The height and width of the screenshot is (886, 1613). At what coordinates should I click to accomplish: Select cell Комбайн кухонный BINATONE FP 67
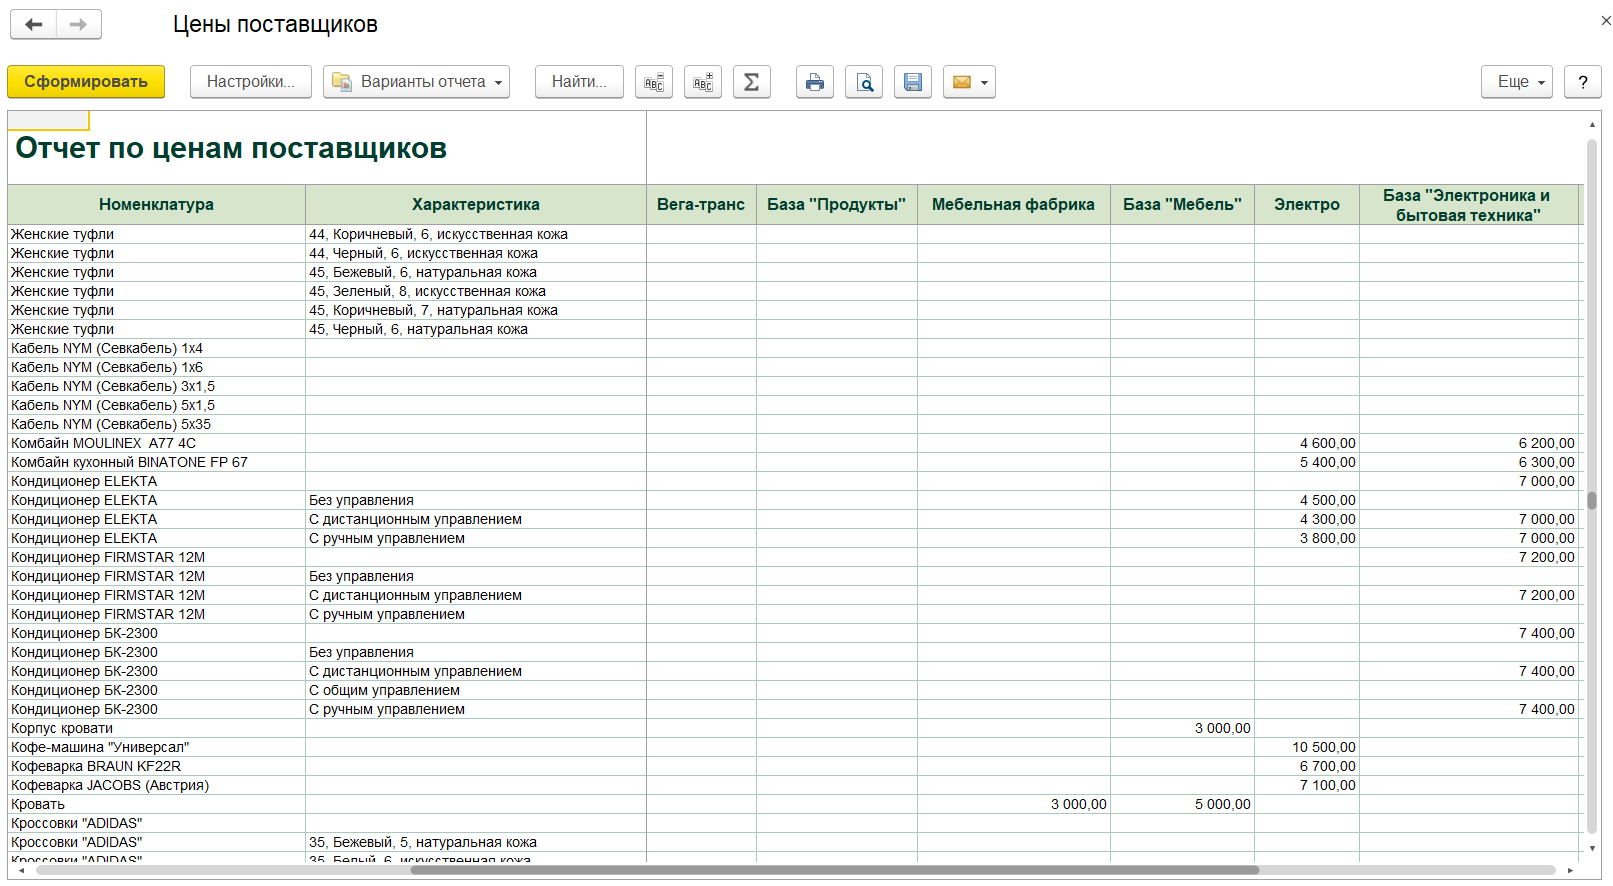pyautogui.click(x=156, y=463)
